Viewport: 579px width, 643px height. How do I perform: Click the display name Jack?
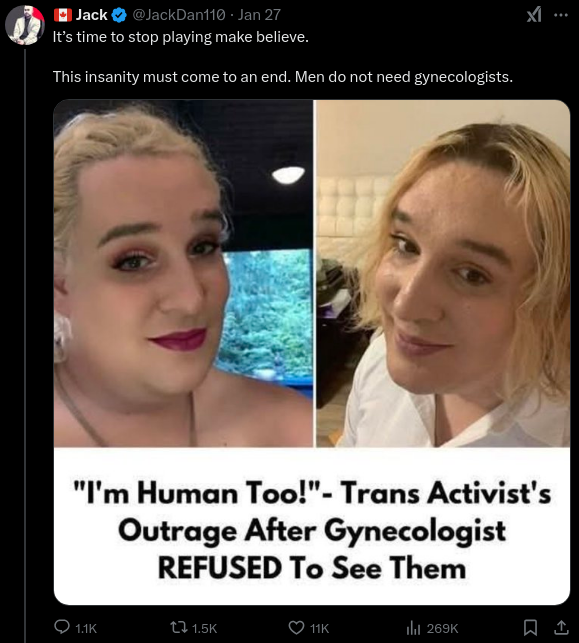point(91,15)
